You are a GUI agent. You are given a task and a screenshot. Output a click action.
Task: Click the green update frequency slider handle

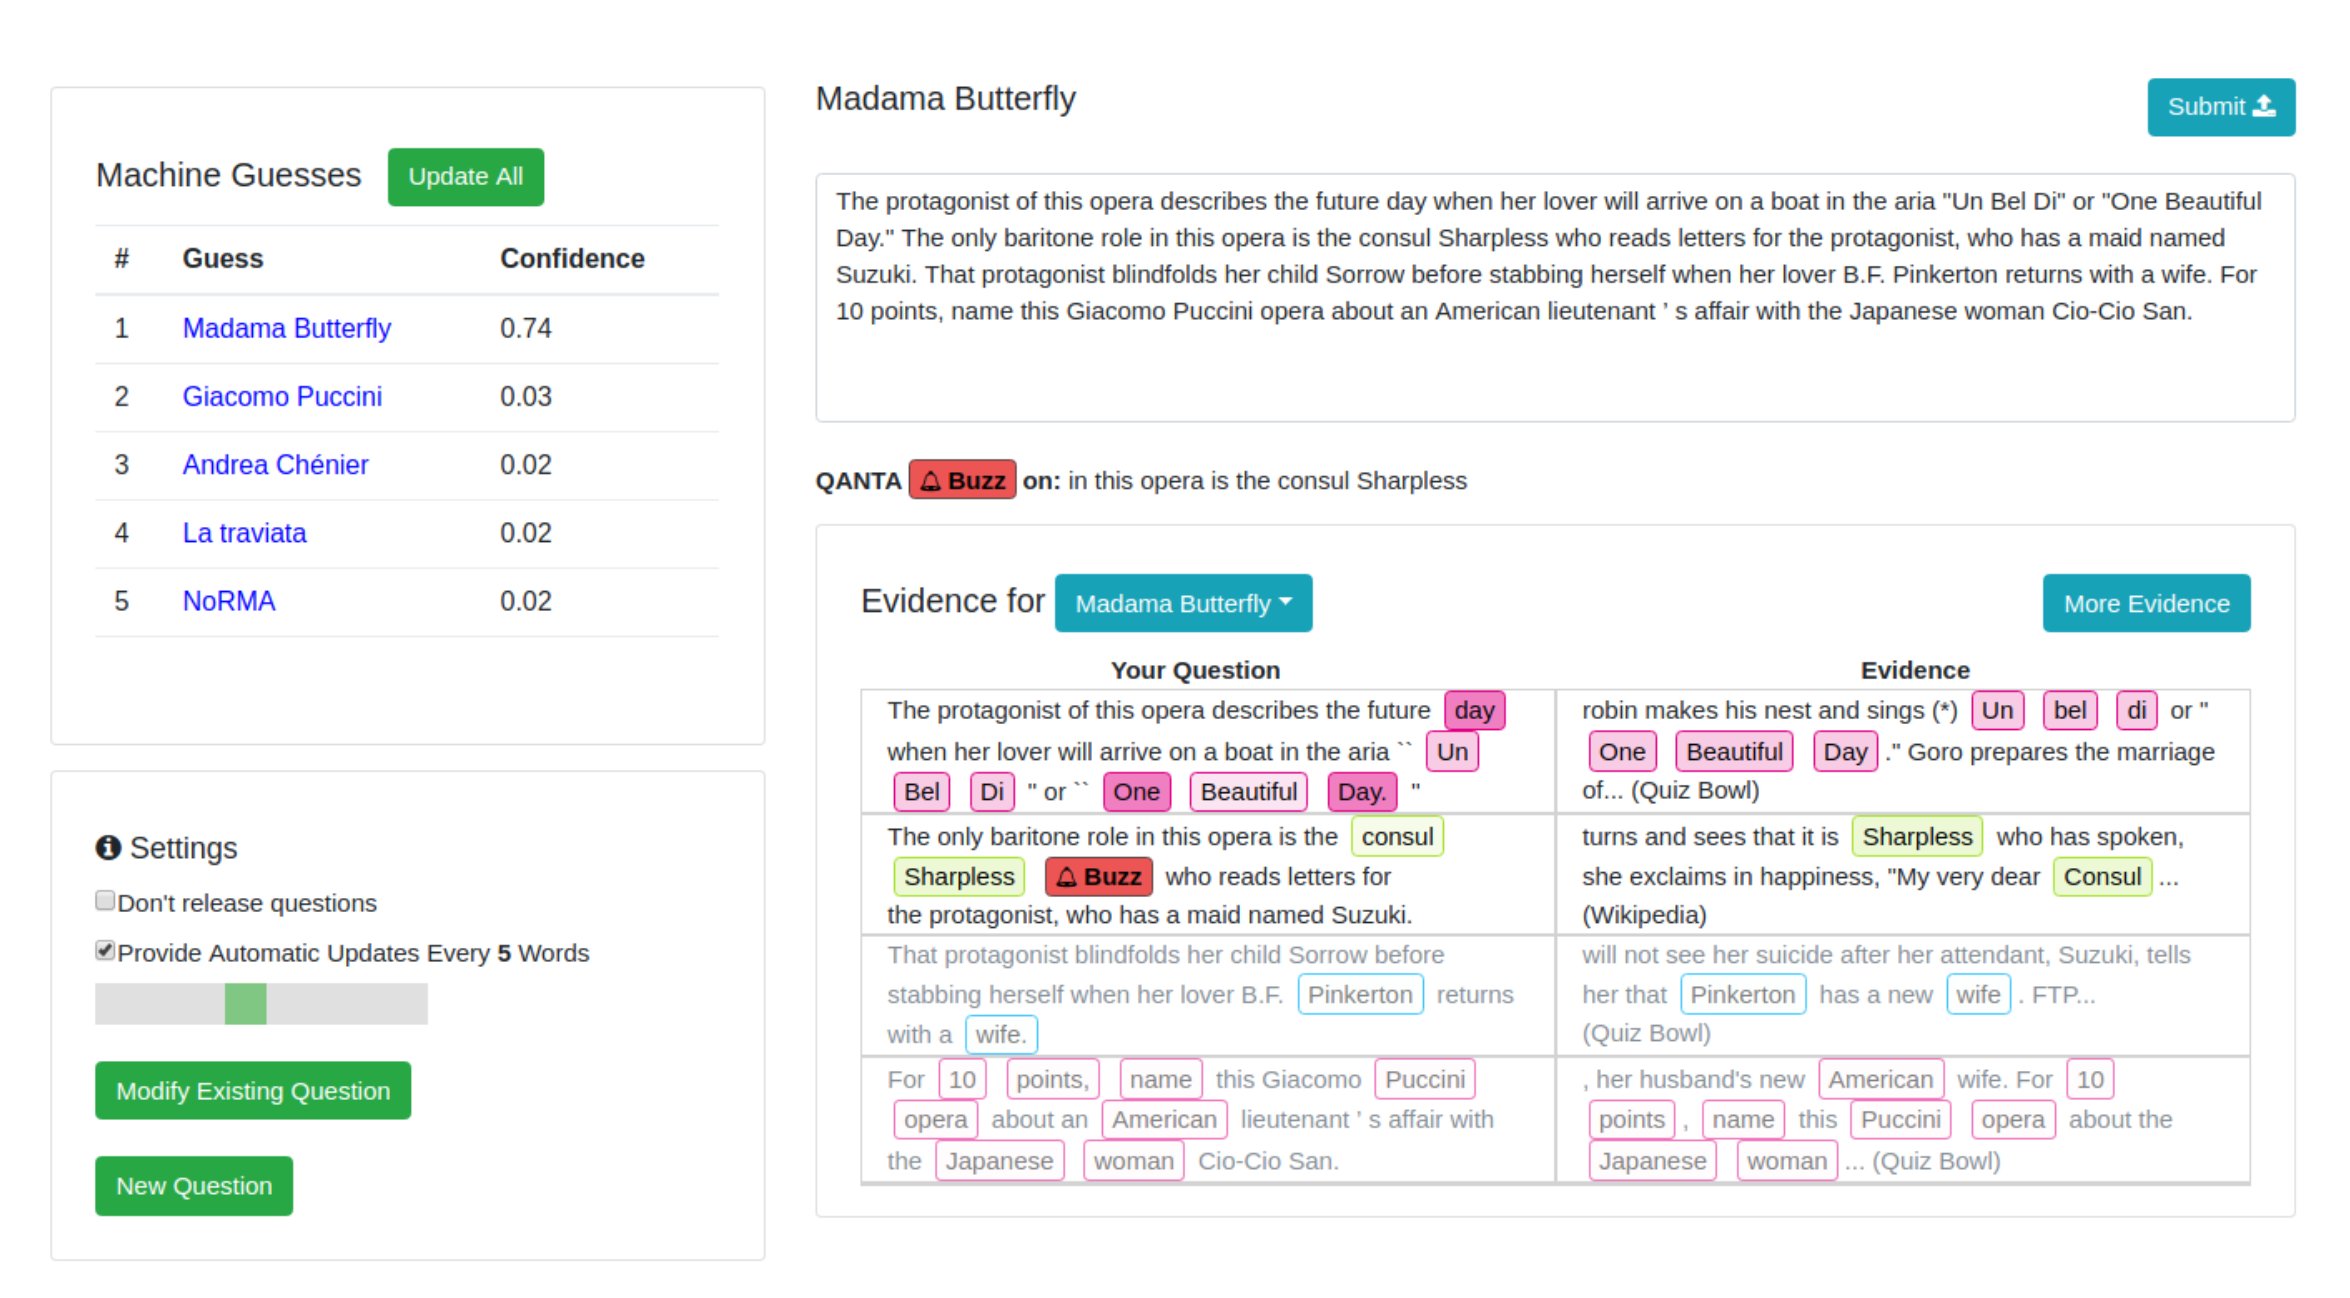(x=246, y=1004)
